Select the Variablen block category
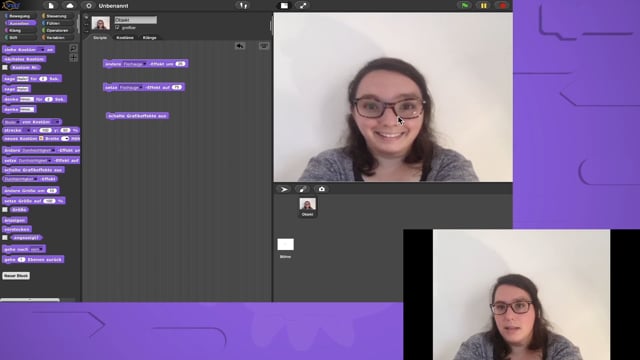The image size is (640, 360). point(57,38)
